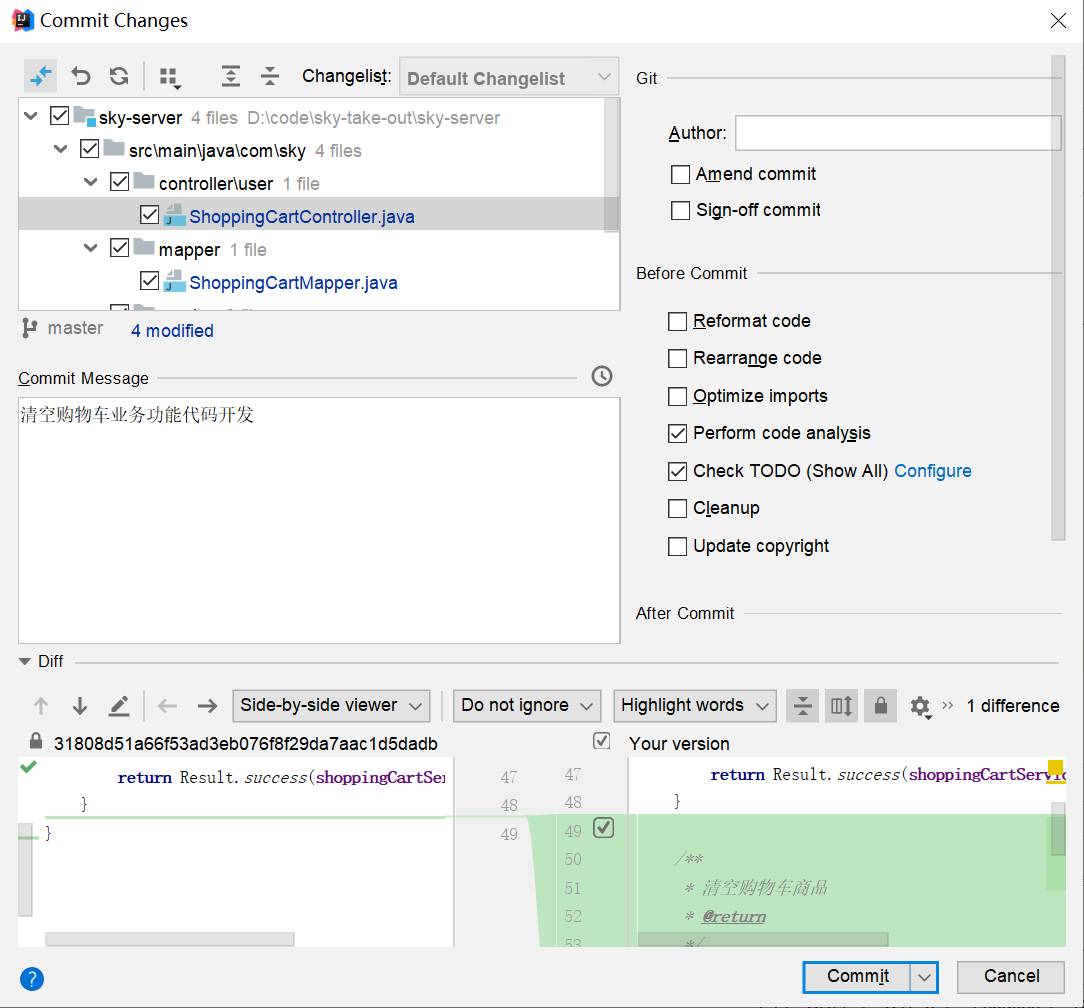1084x1008 pixels.
Task: Click green checkmark inspection icon in diff
Action: coord(28,766)
